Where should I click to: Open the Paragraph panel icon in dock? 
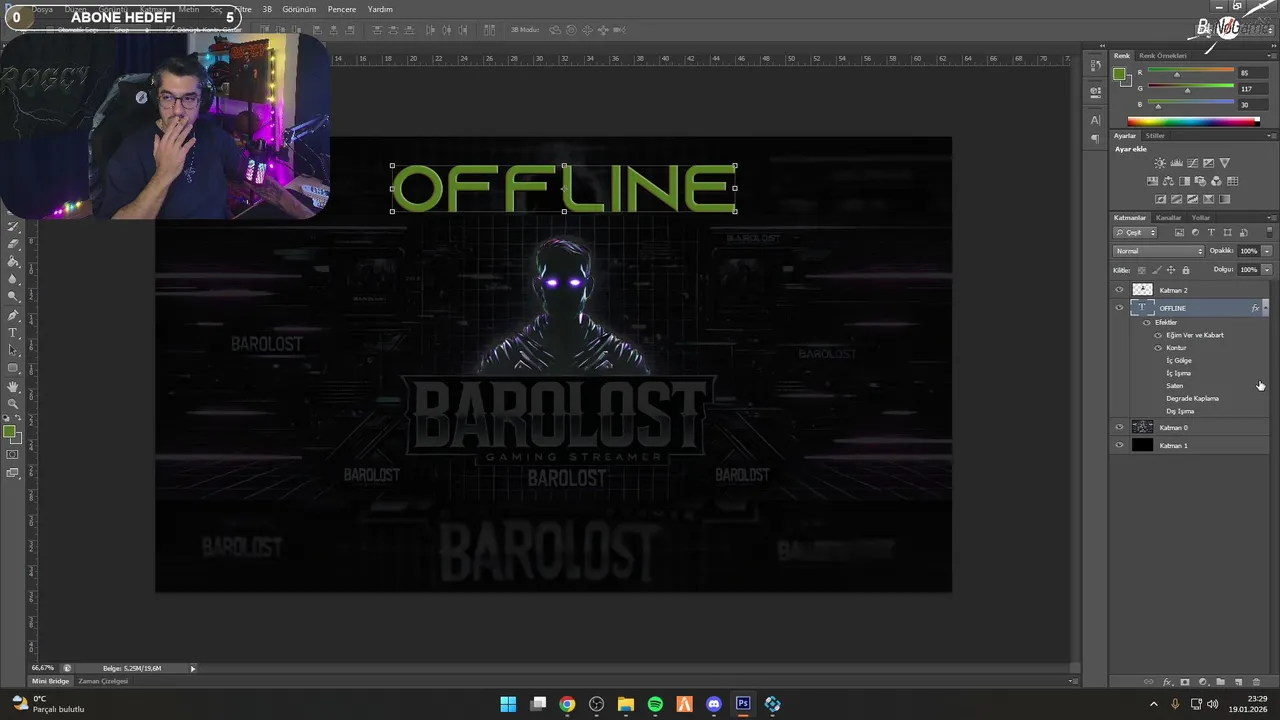click(x=1096, y=139)
